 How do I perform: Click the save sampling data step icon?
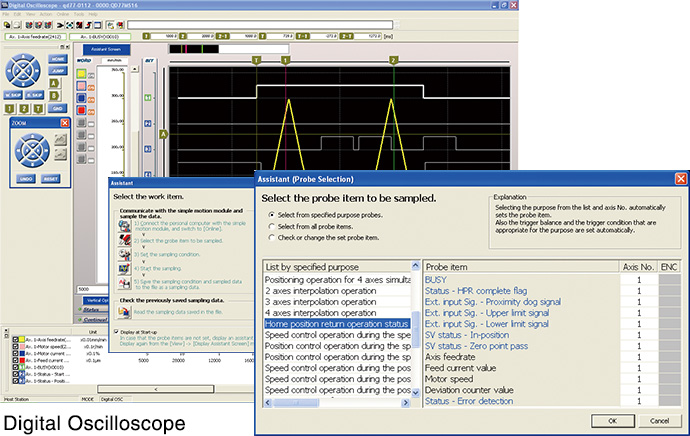click(x=123, y=284)
